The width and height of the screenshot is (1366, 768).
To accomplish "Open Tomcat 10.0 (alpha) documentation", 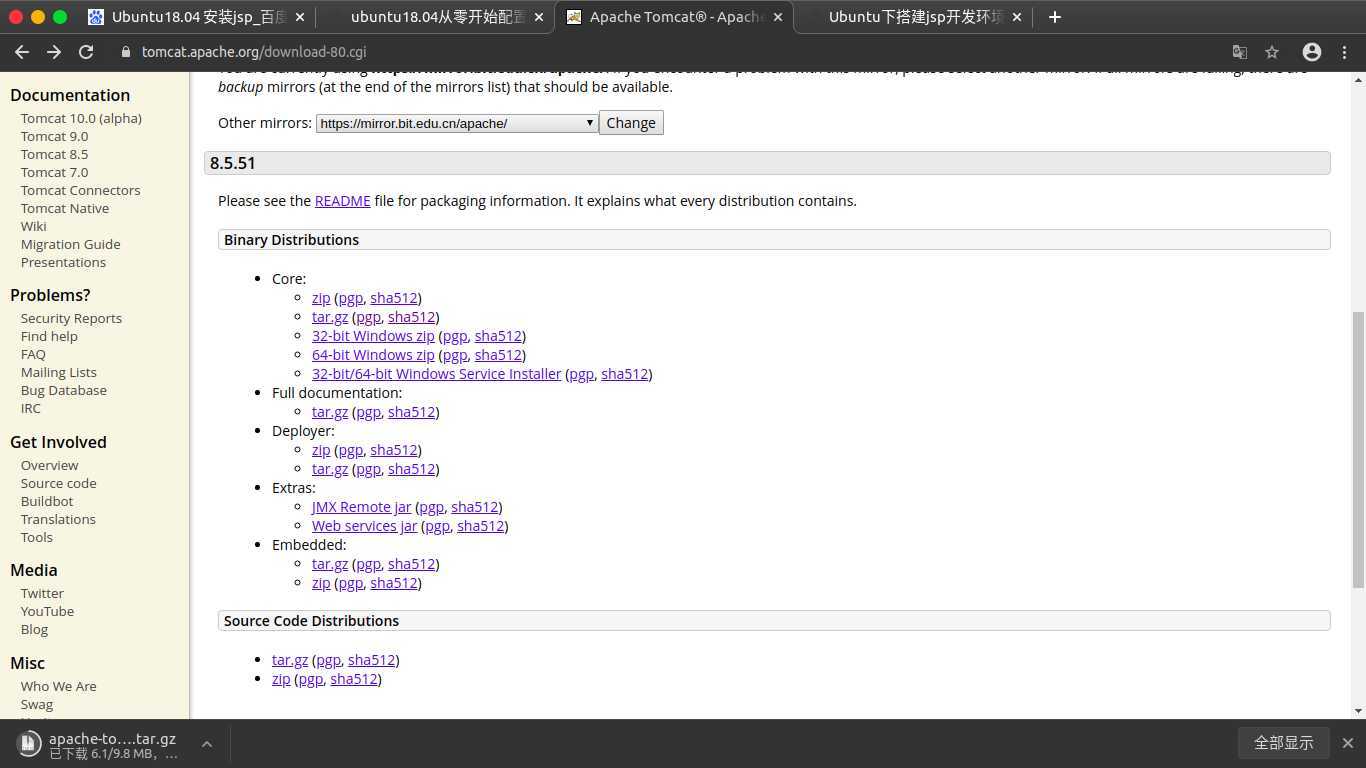I will (x=81, y=118).
